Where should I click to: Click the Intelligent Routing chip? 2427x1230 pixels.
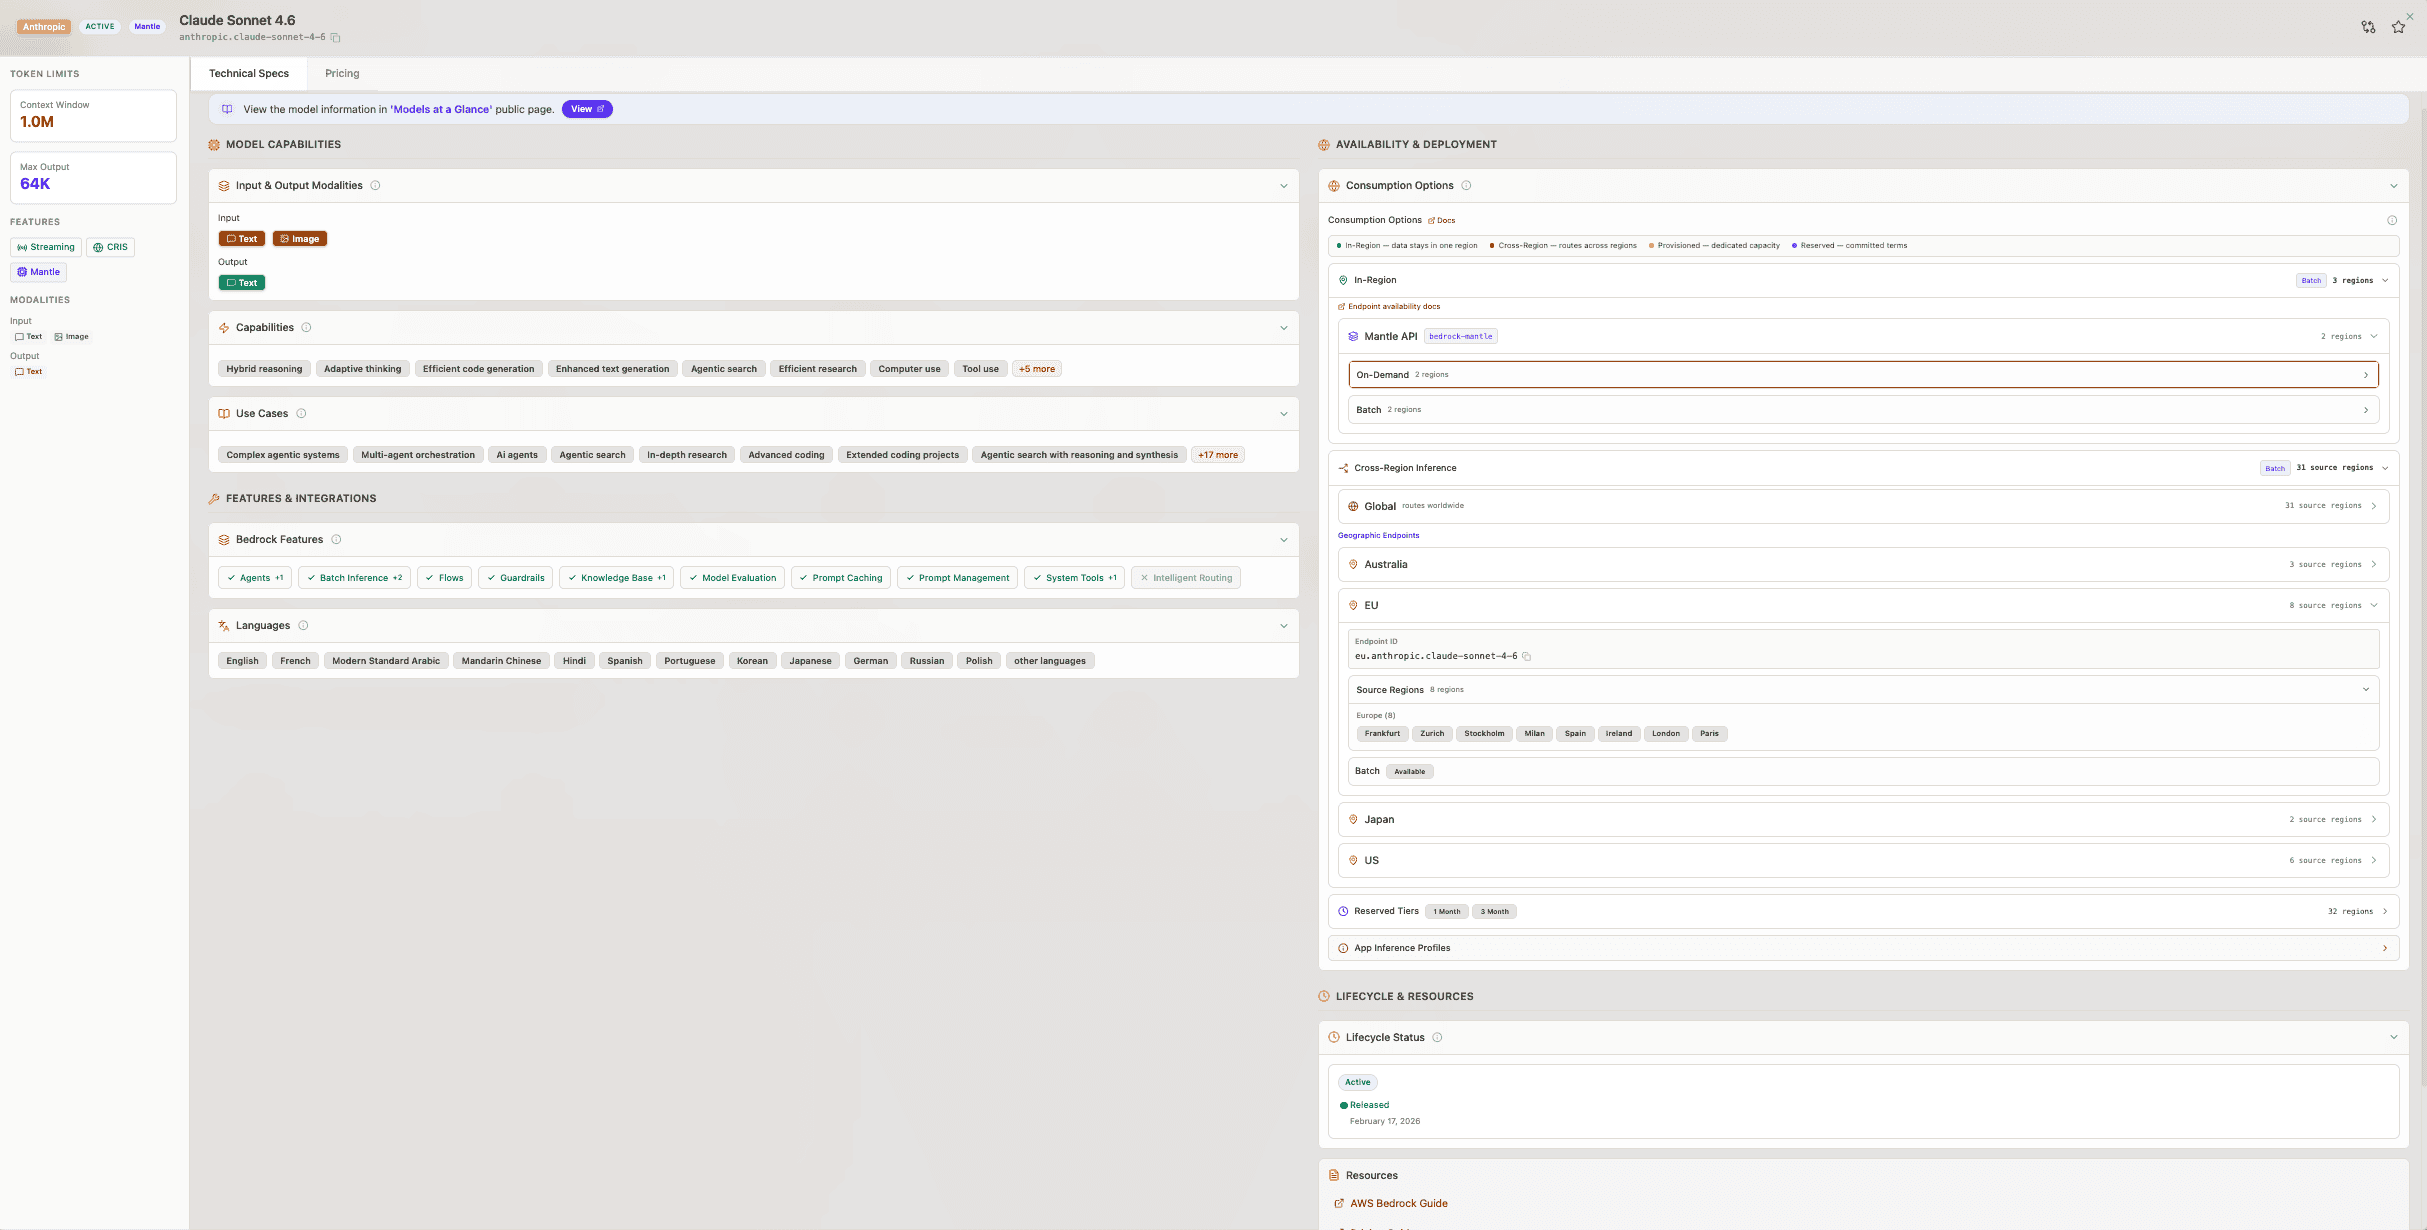[1186, 578]
